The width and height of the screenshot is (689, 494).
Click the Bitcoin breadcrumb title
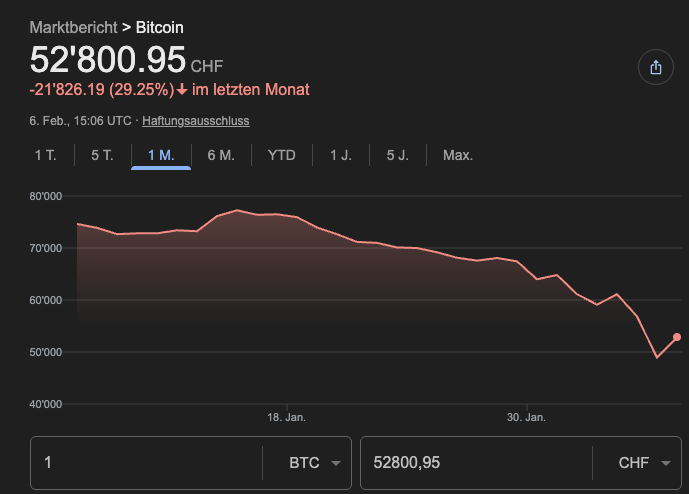pyautogui.click(x=160, y=27)
